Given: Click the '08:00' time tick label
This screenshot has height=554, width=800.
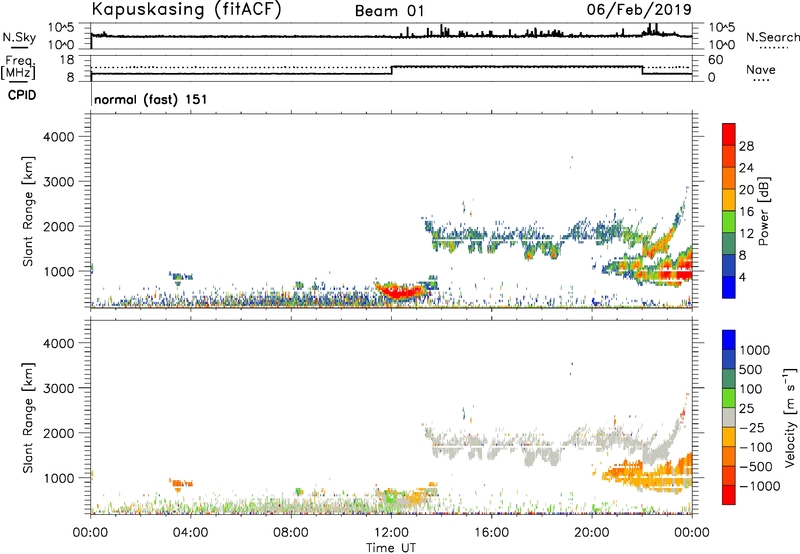Looking at the screenshot, I should (291, 533).
